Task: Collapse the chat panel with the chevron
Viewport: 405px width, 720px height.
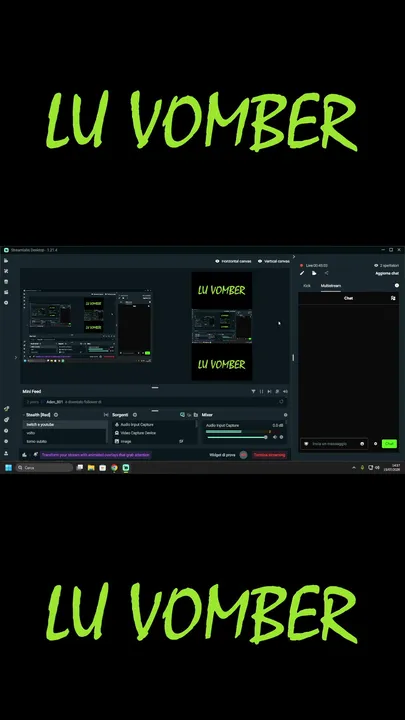Action: tap(294, 257)
